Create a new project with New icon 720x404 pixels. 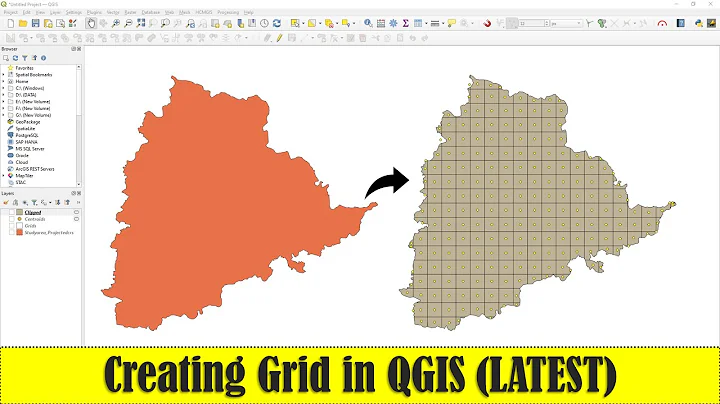[x=11, y=23]
